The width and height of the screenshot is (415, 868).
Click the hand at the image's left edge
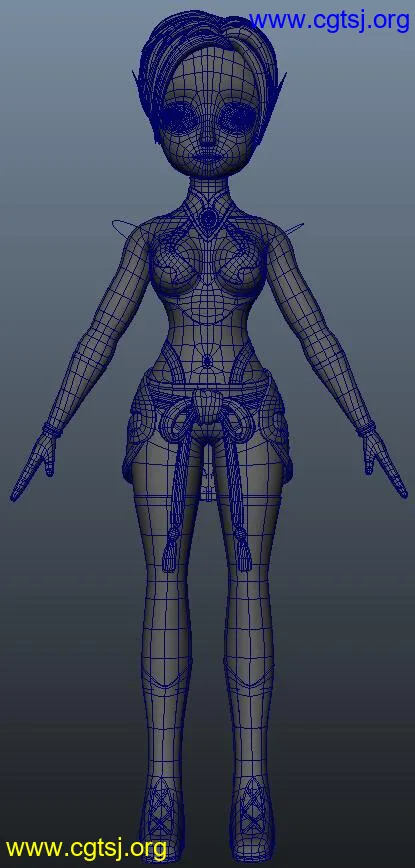click(x=34, y=467)
